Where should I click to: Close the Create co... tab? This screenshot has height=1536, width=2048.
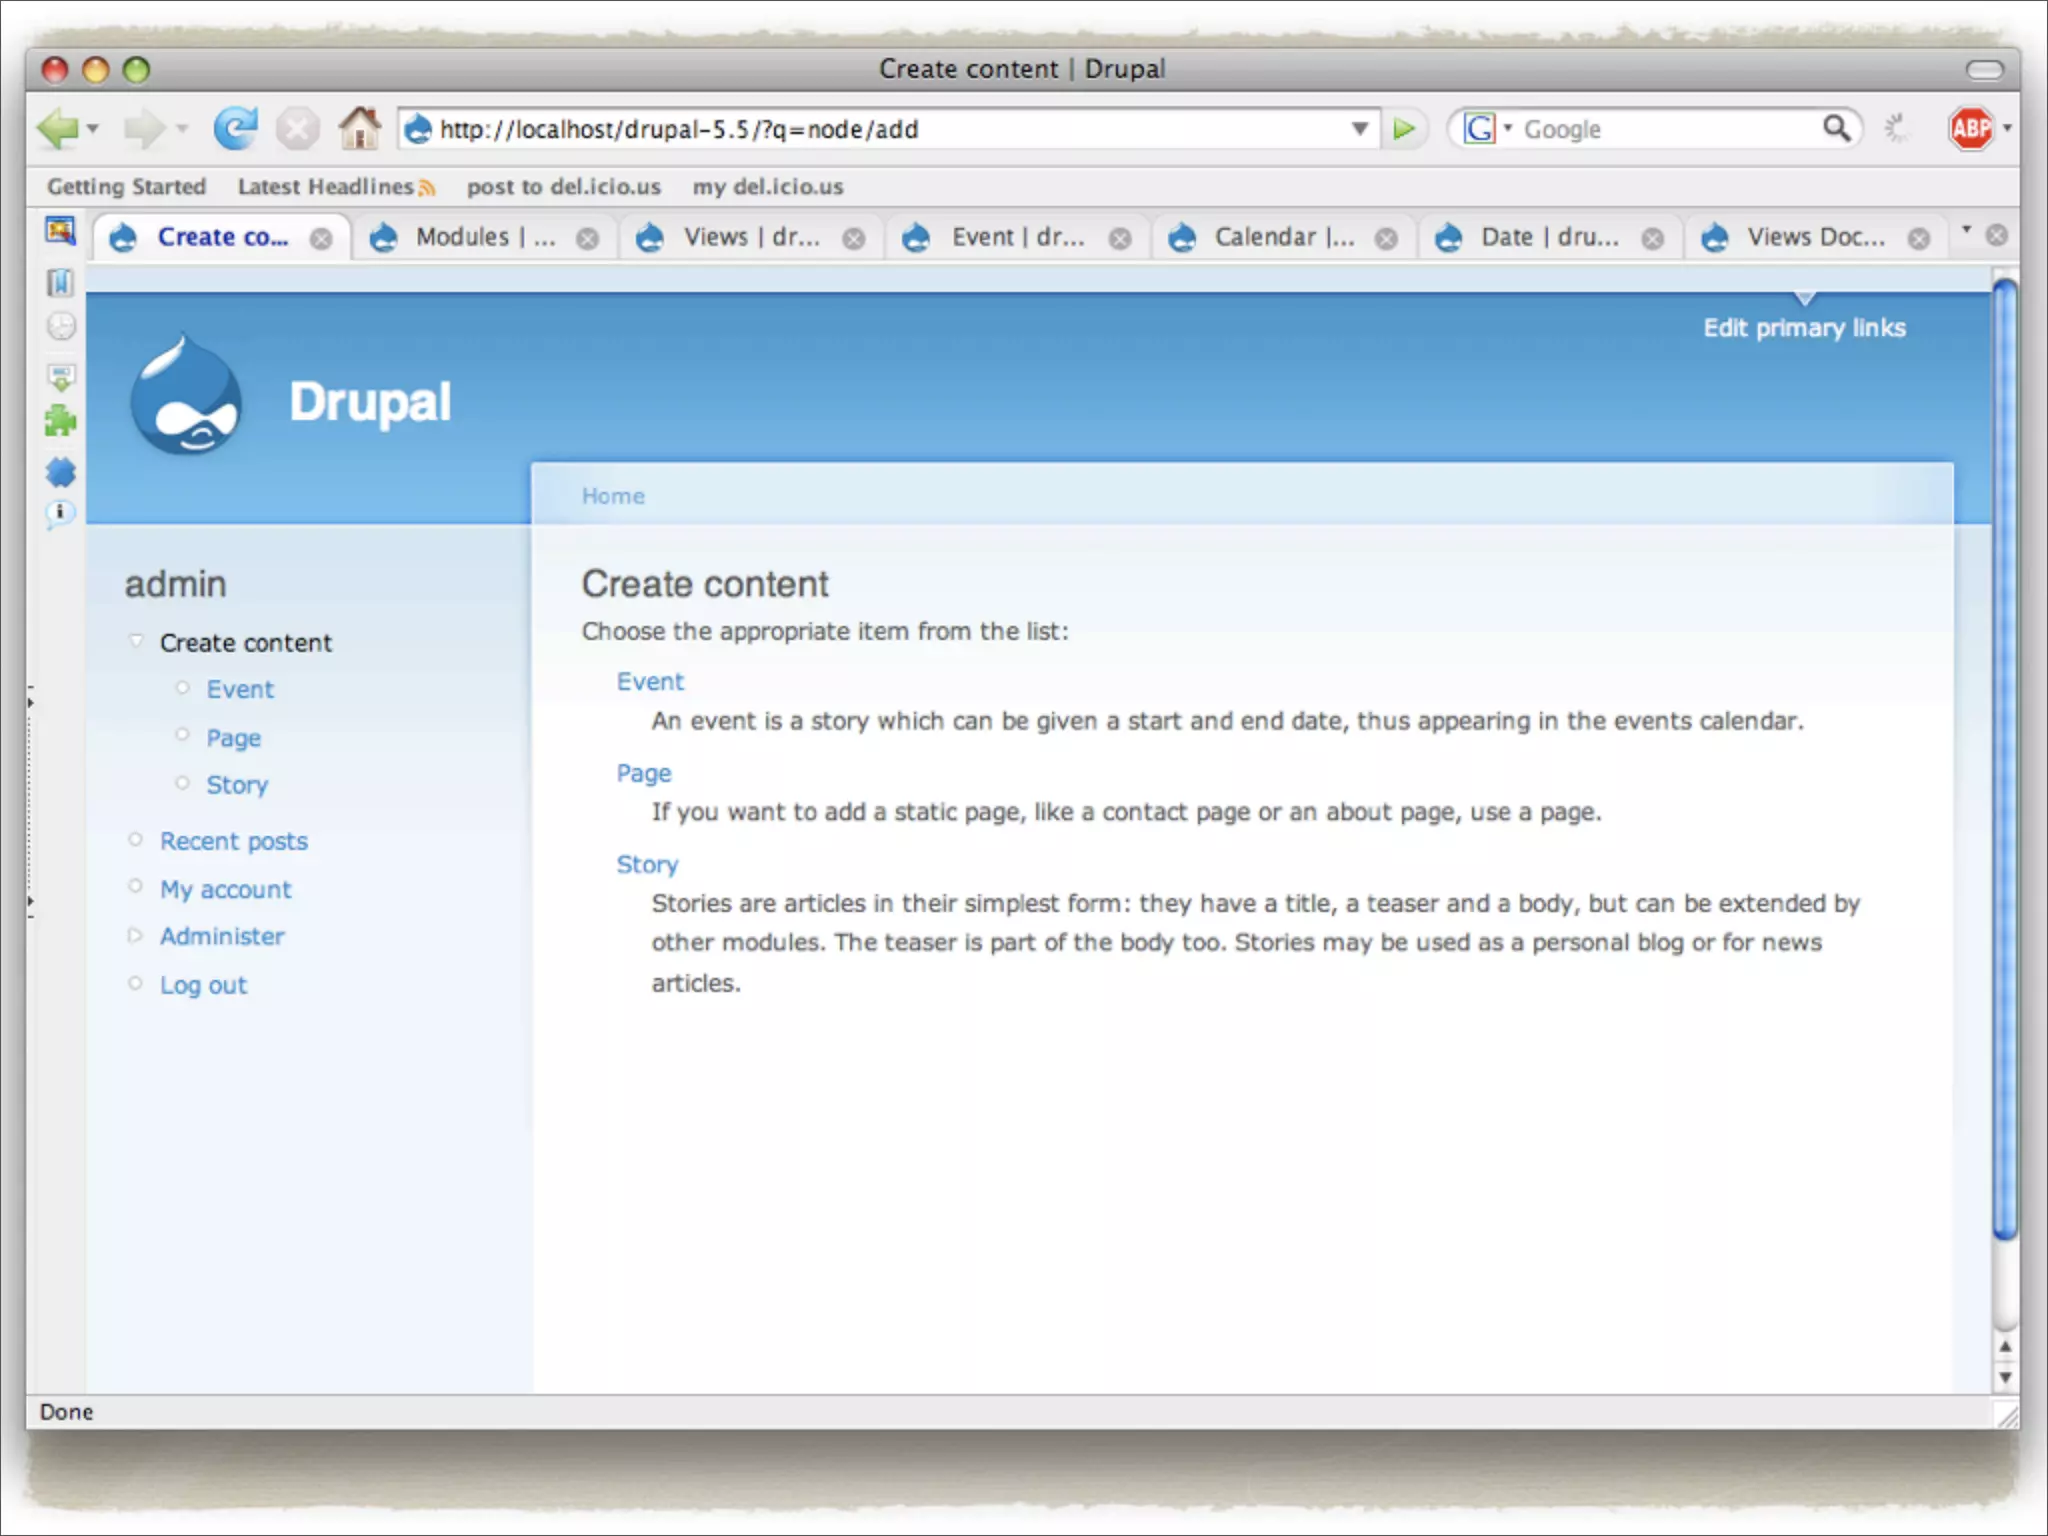pos(320,239)
